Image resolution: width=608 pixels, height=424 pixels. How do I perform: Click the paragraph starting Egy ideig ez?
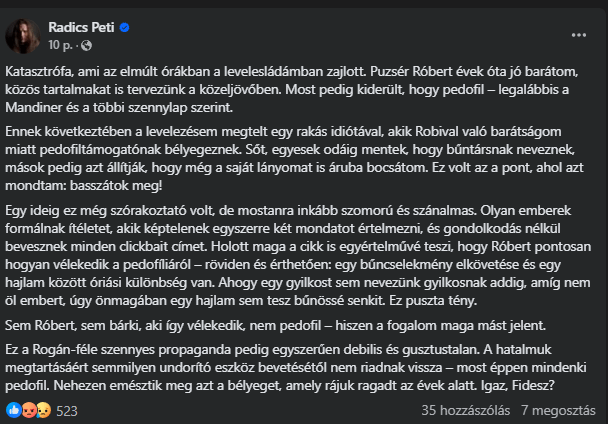(298, 255)
